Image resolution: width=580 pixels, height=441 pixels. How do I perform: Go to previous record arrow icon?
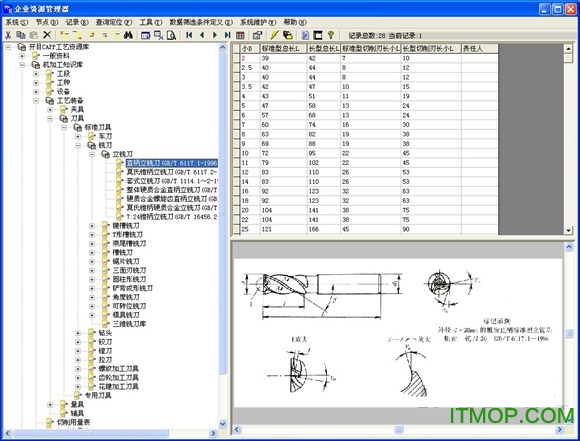(x=202, y=35)
